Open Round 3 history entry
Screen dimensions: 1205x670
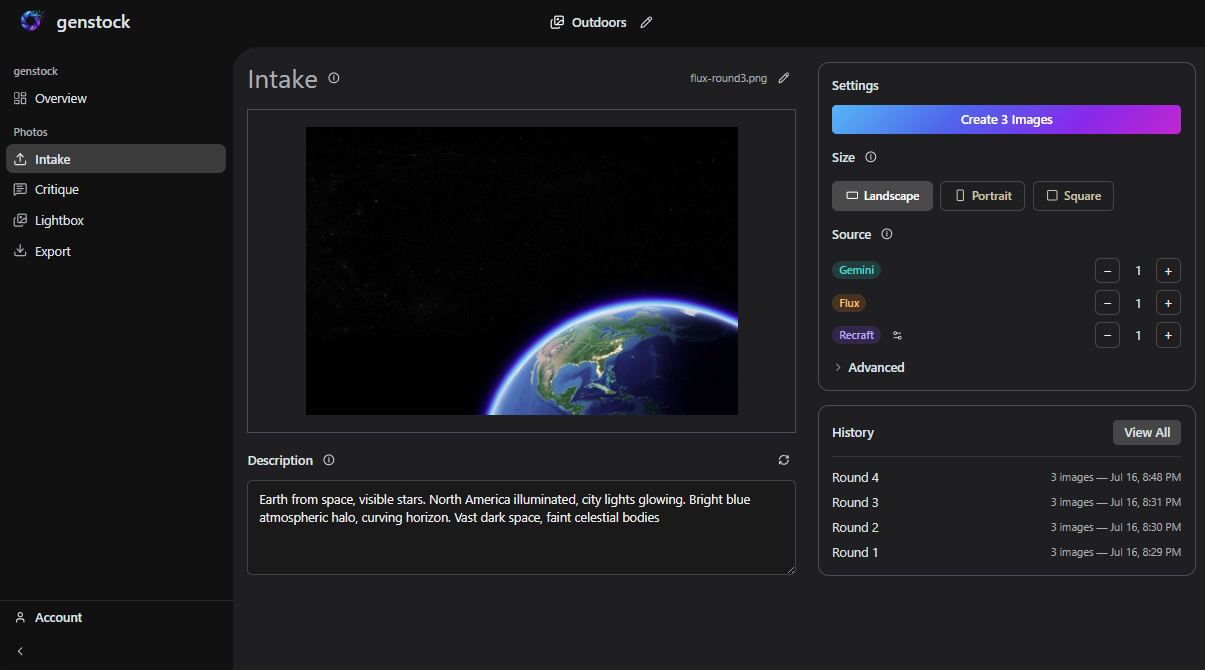(1006, 502)
